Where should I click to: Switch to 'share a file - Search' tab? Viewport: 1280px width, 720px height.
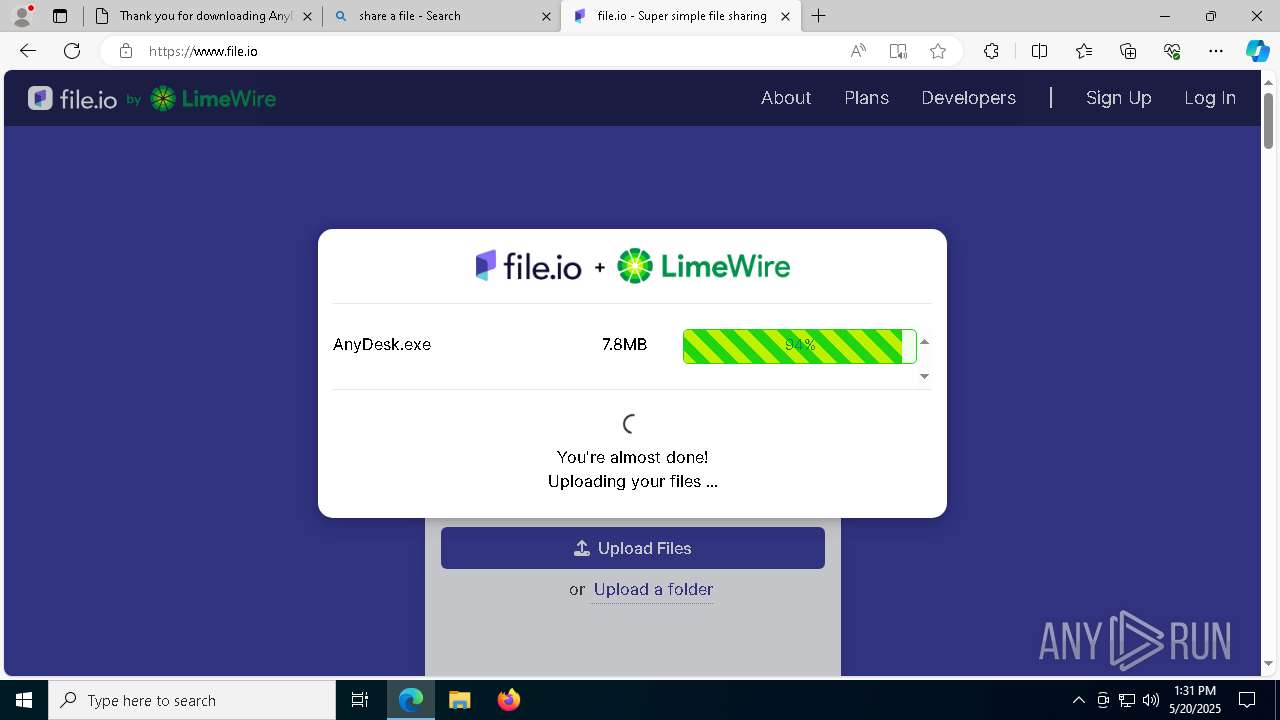click(442, 16)
